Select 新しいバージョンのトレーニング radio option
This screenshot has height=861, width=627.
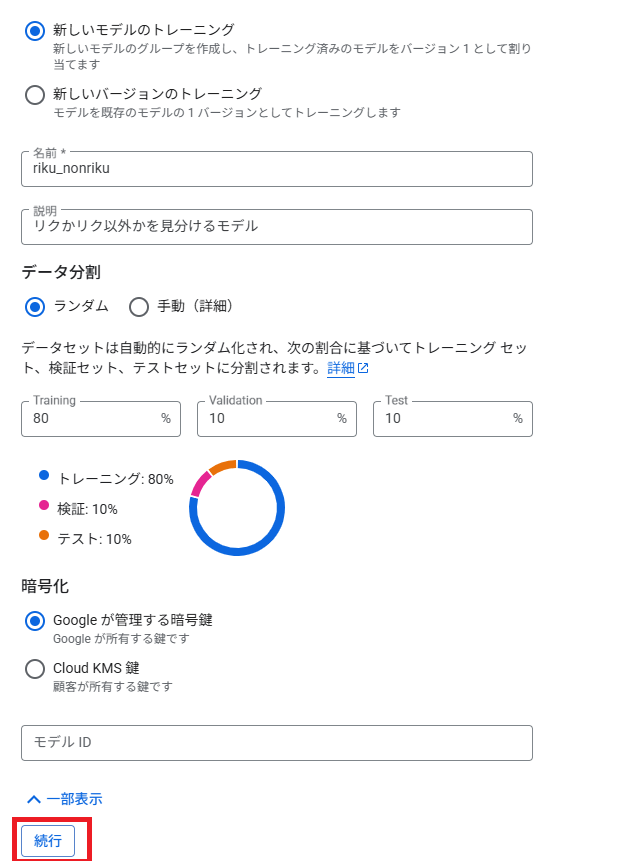[x=35, y=95]
